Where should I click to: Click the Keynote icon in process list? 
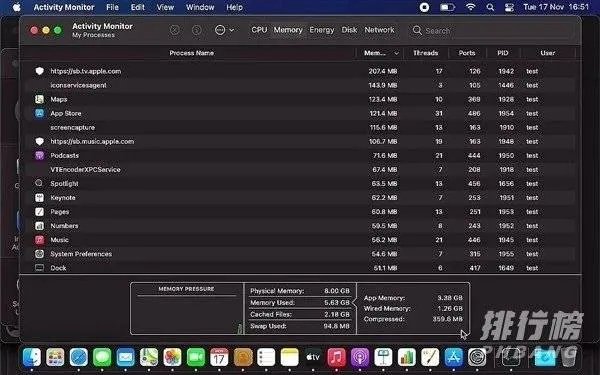(x=39, y=197)
